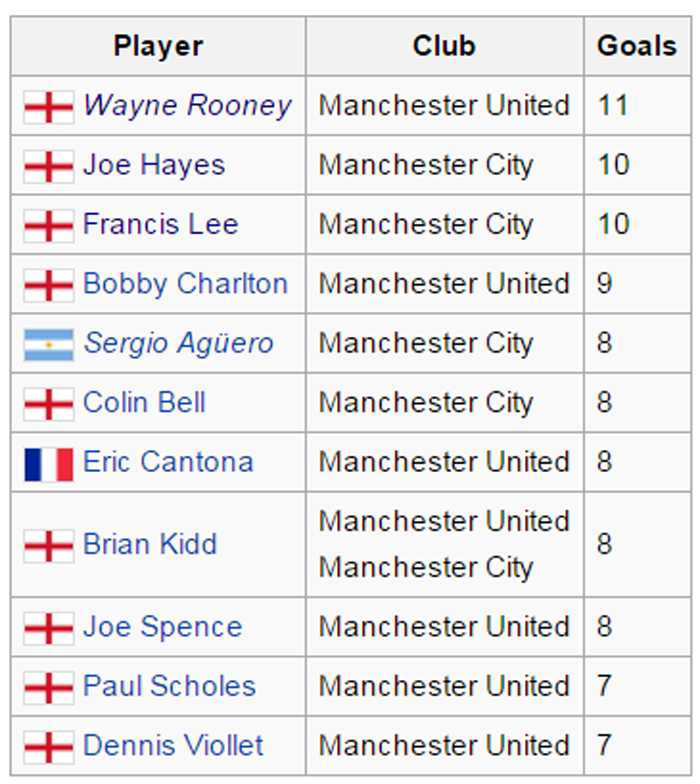Open the Wayne Rooney player link
Screen dimensions: 700x784
(x=187, y=106)
